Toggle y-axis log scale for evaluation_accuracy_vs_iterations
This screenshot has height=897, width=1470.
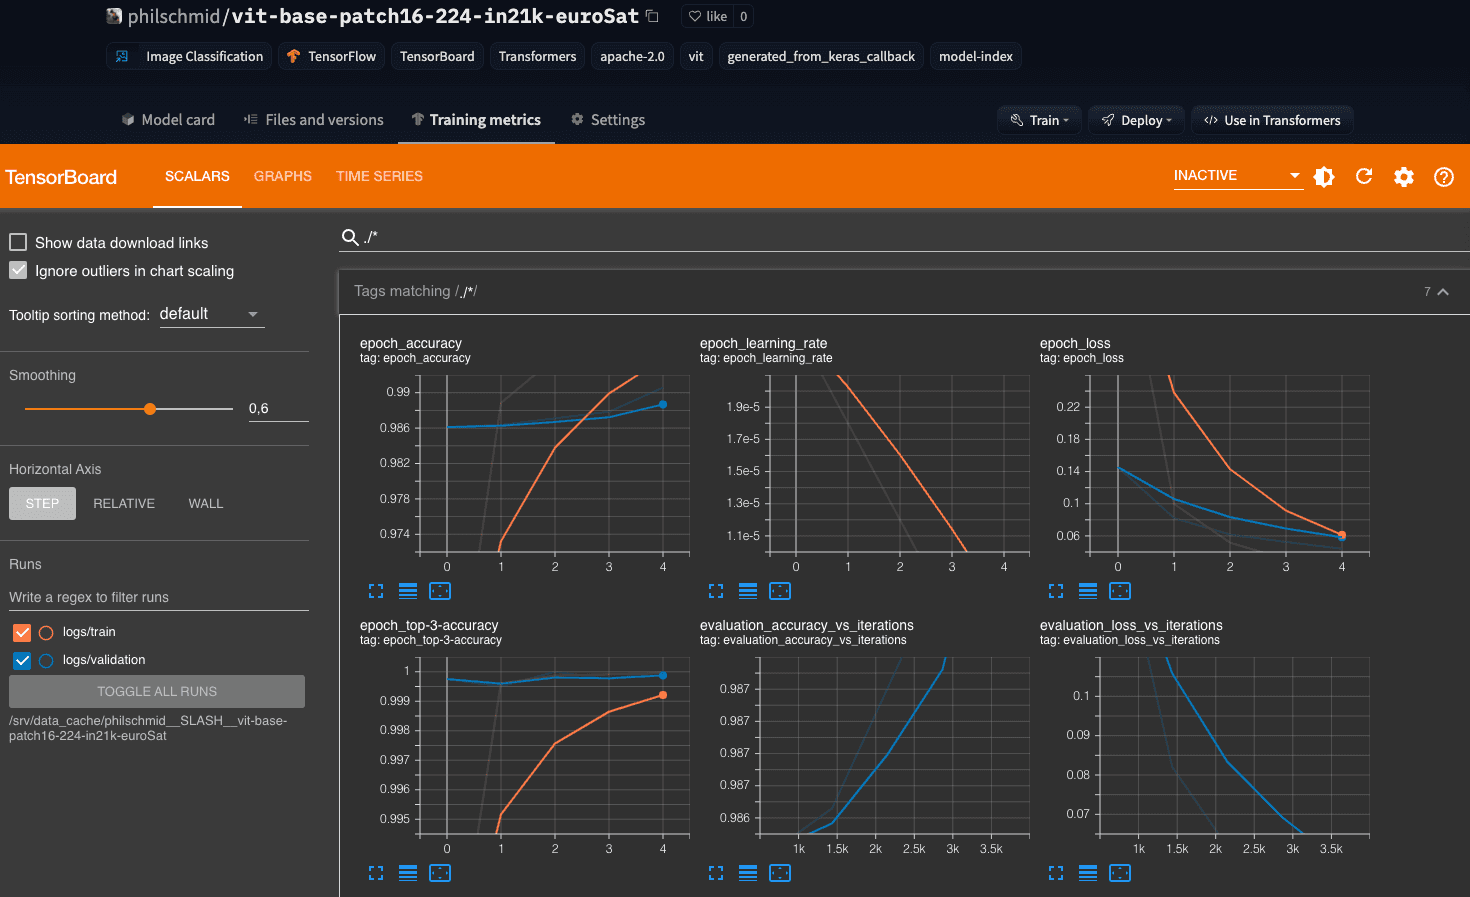(x=748, y=873)
